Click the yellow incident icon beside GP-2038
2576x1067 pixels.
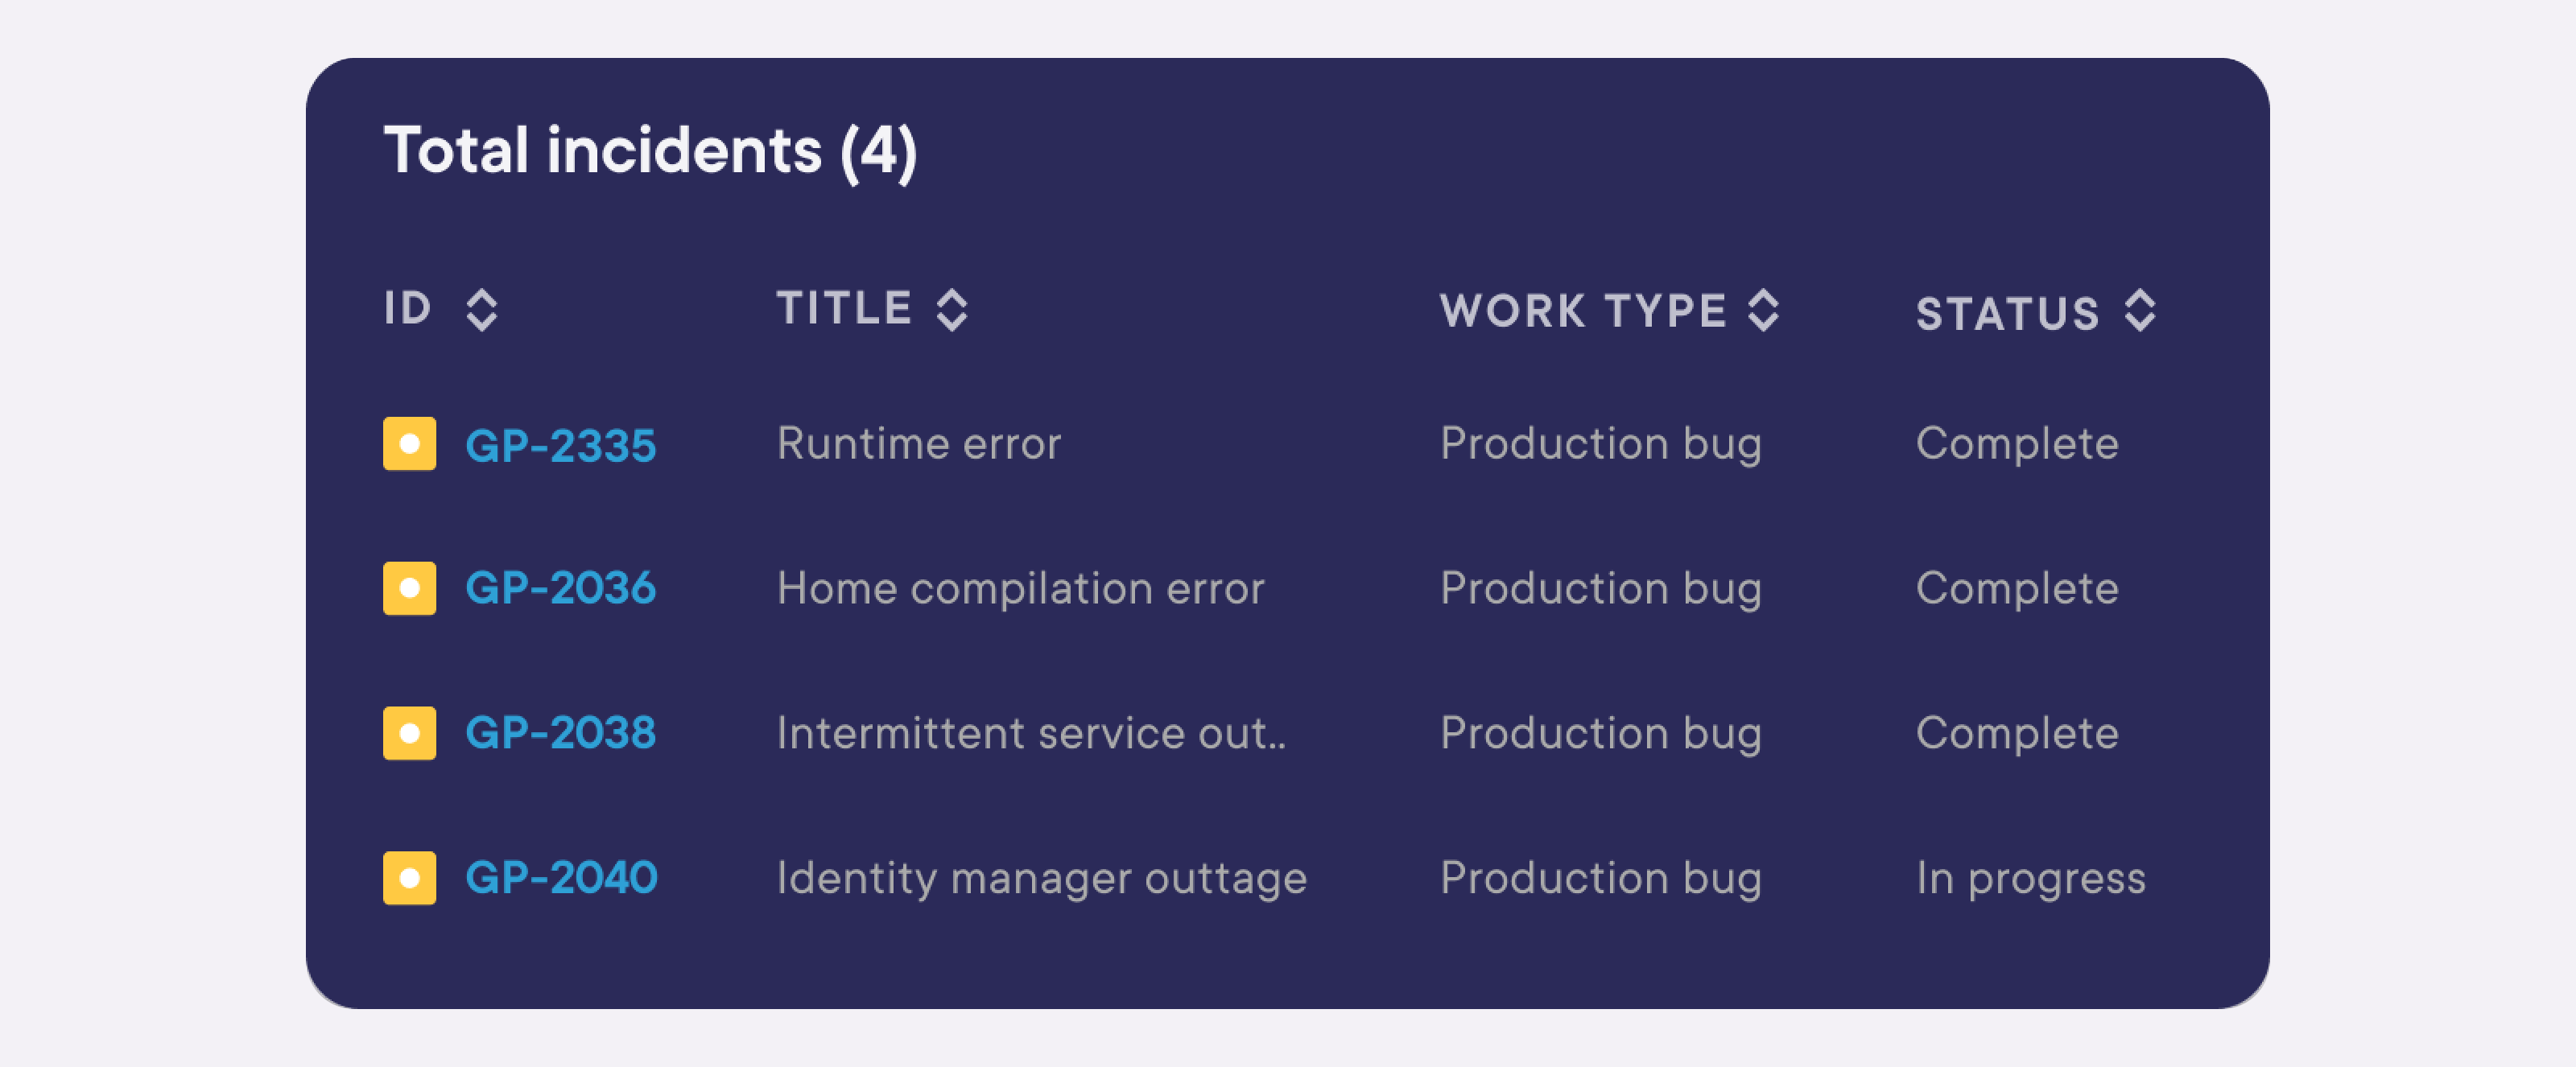point(409,733)
